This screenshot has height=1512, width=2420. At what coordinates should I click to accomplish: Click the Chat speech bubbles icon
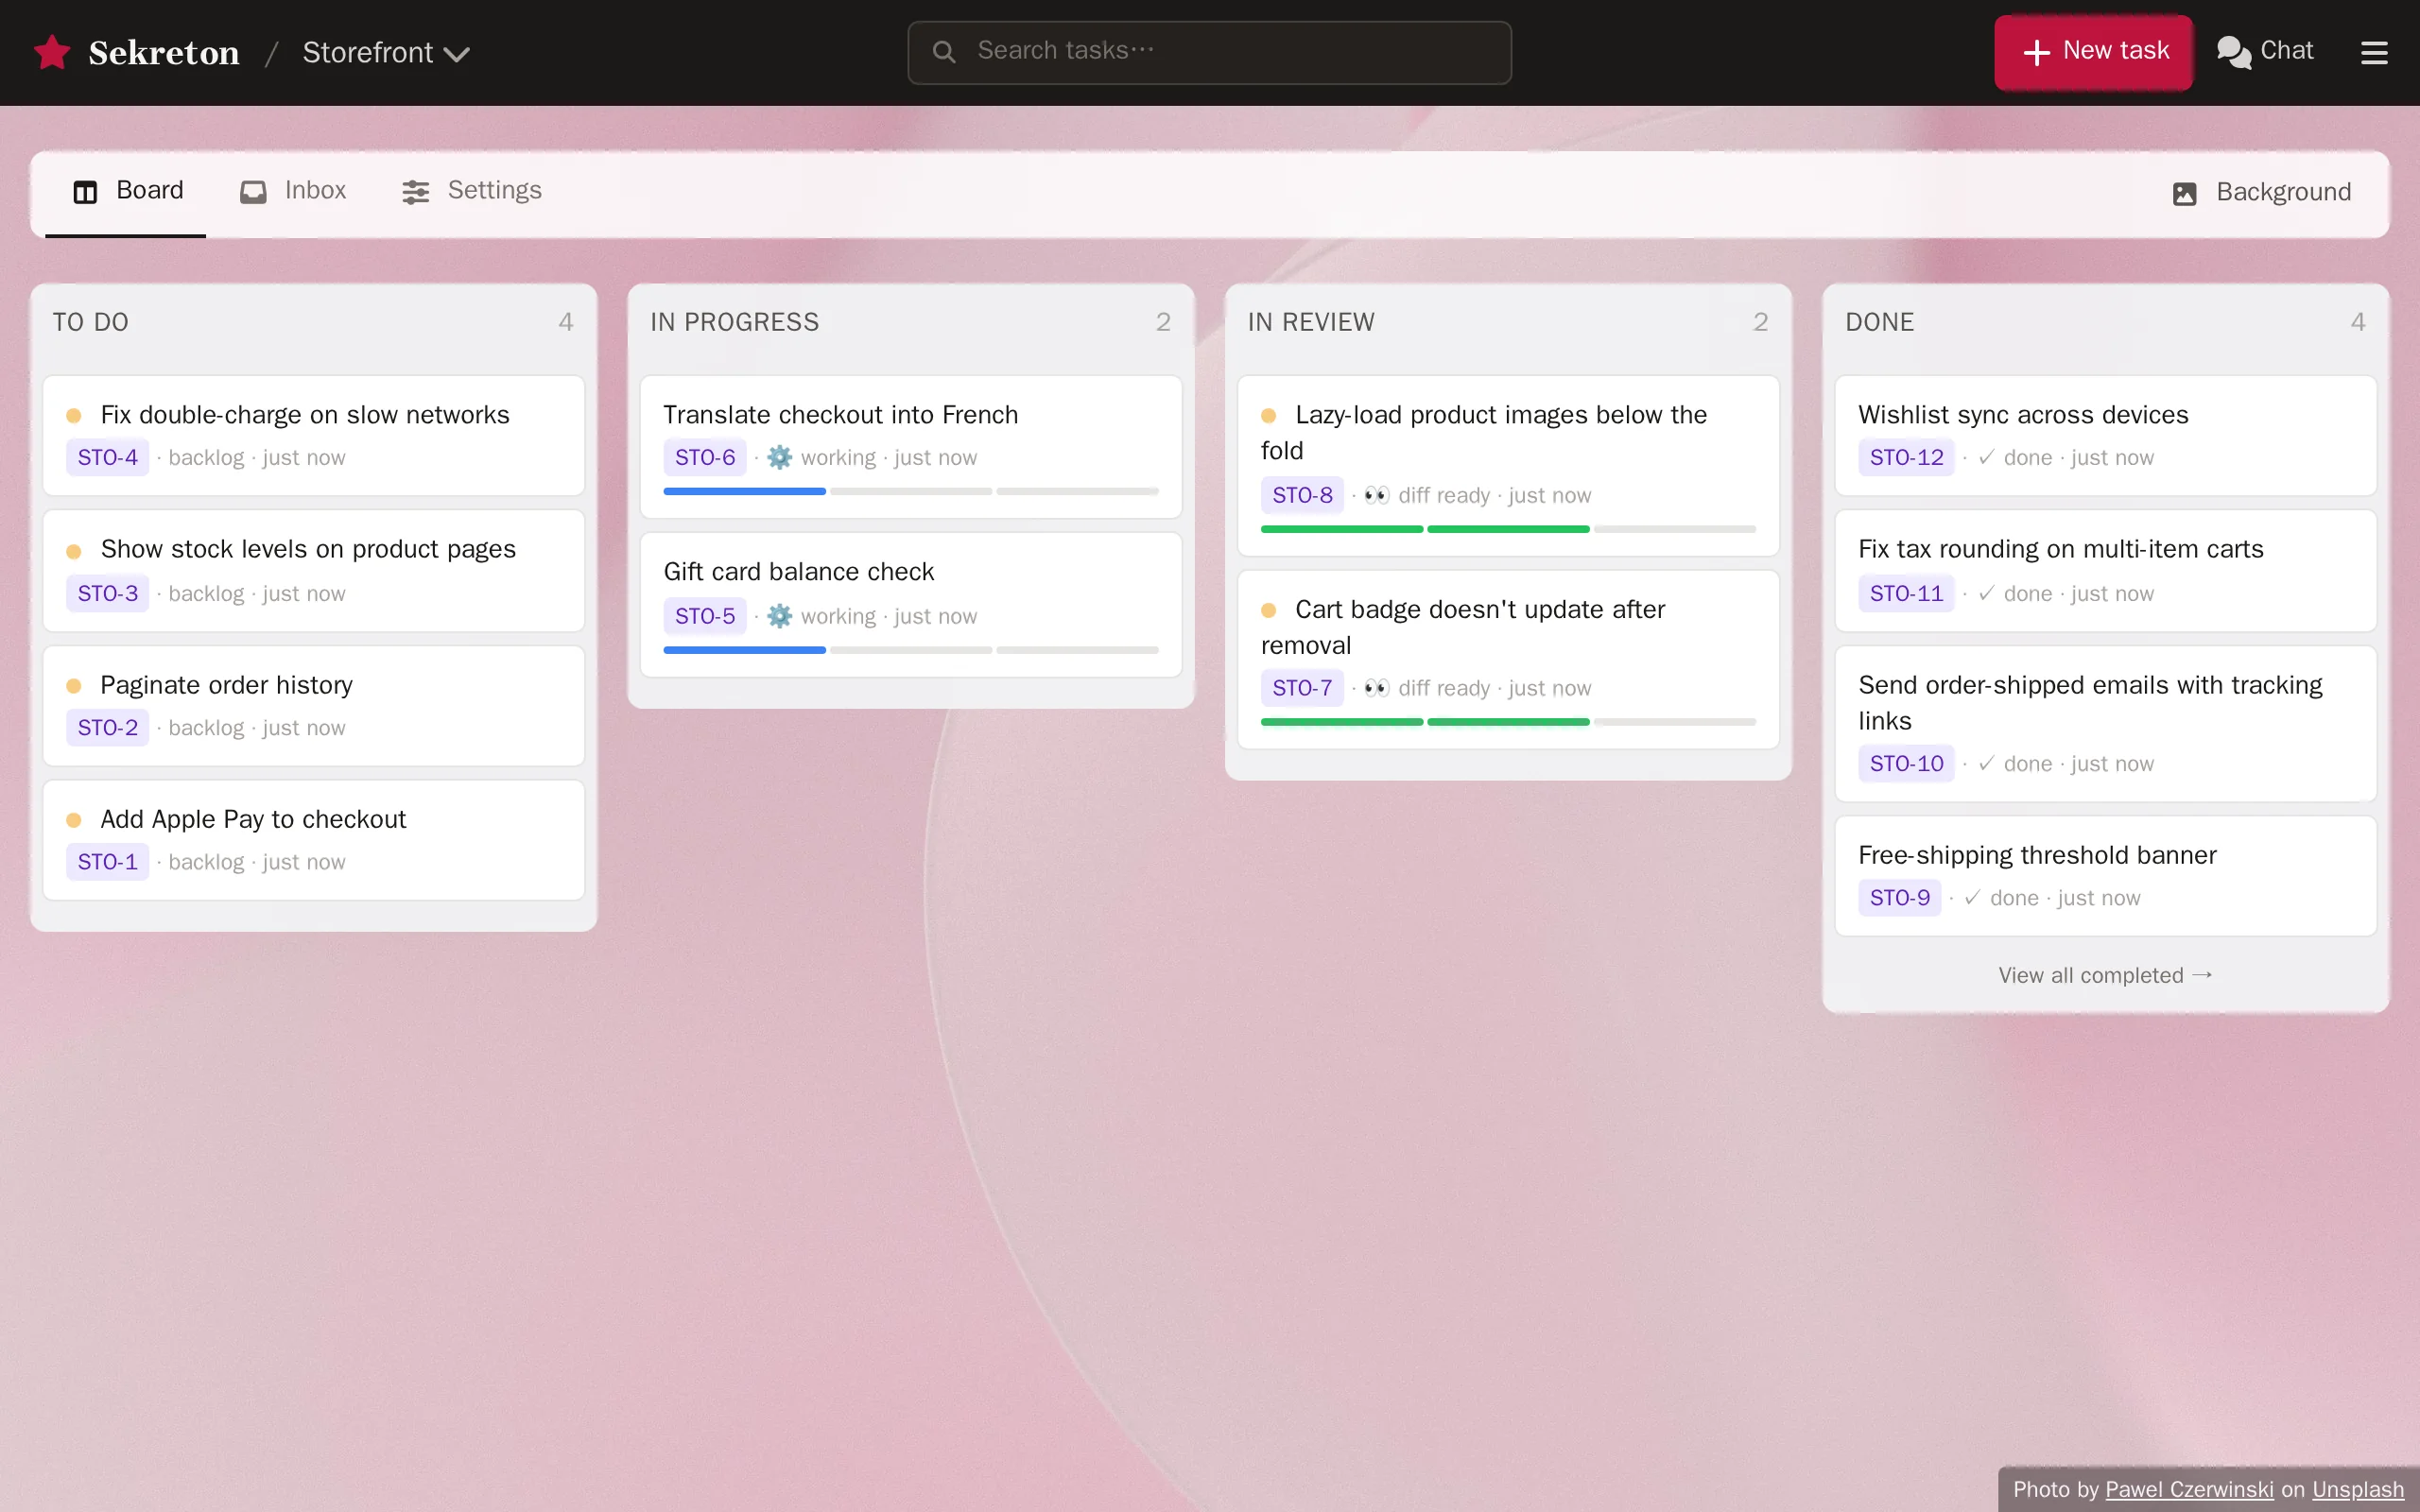[x=2233, y=52]
